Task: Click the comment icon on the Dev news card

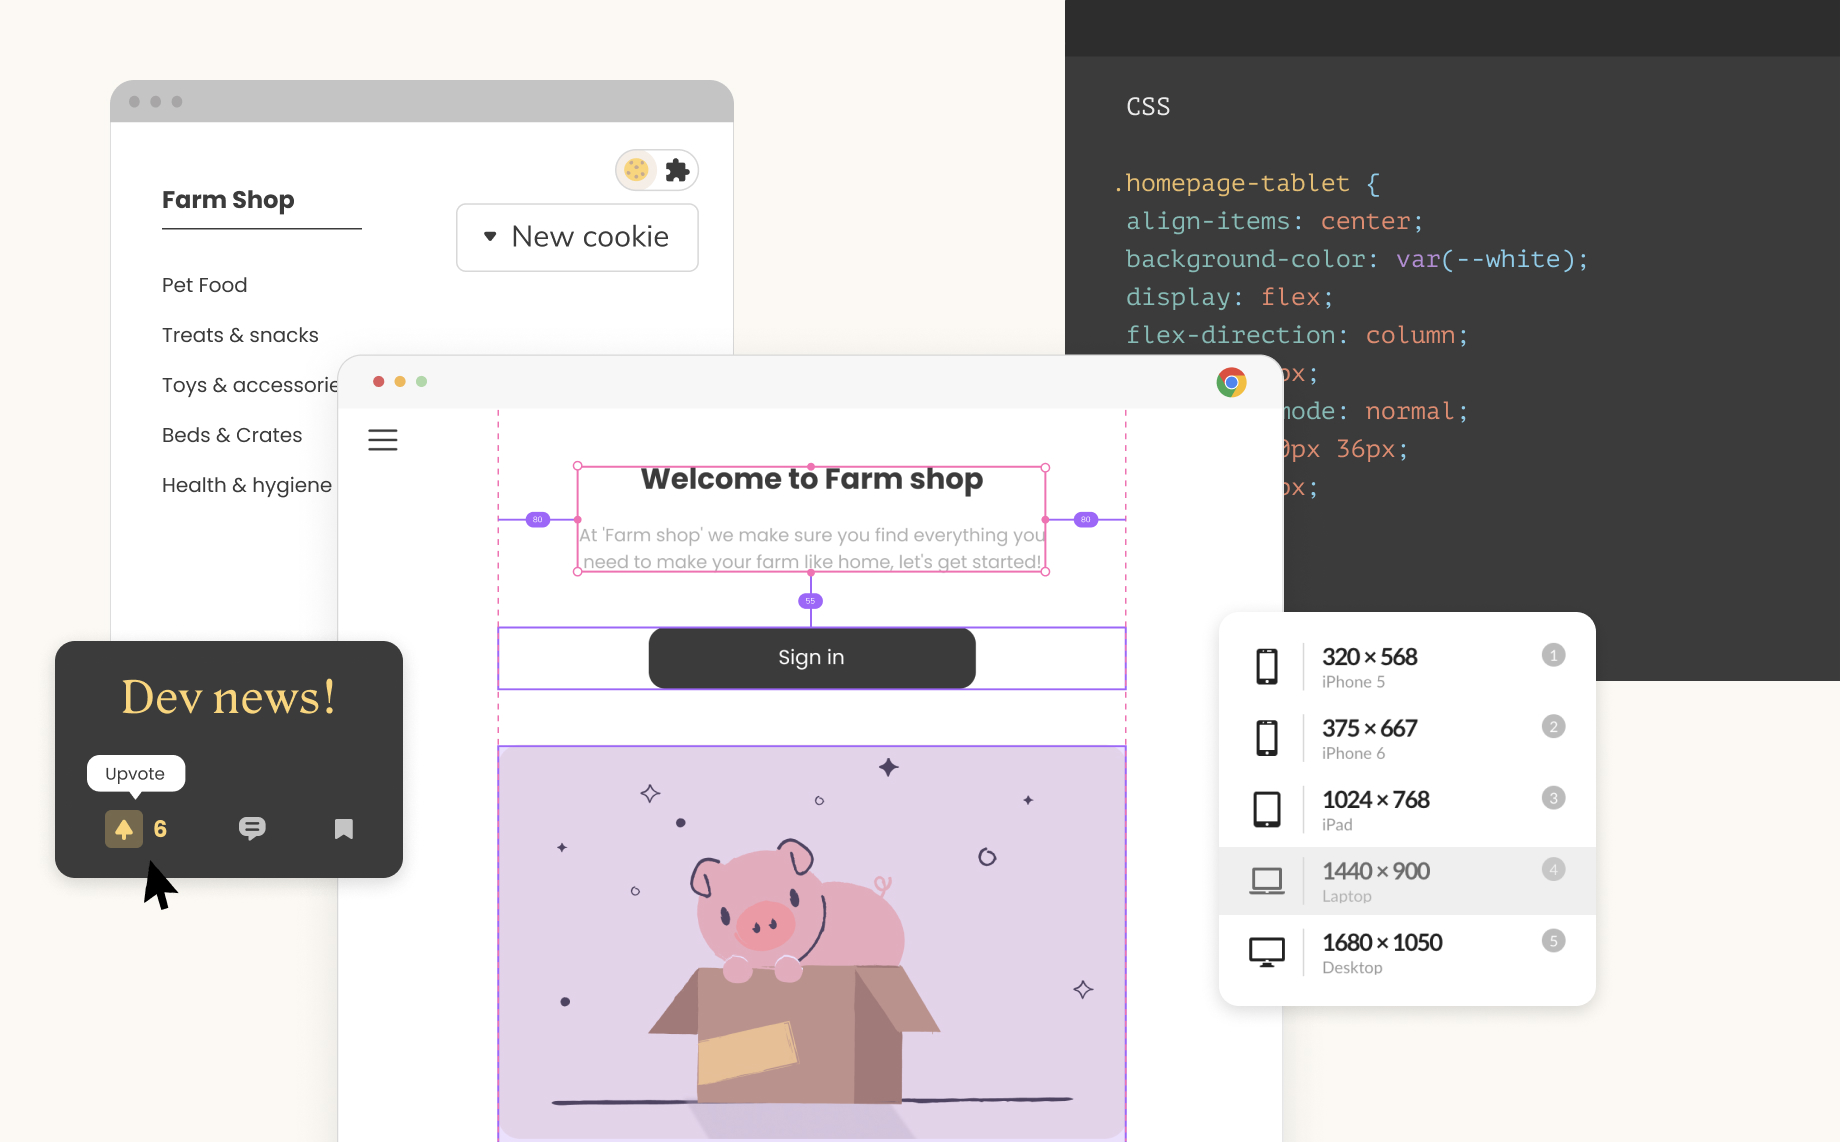Action: (x=251, y=828)
